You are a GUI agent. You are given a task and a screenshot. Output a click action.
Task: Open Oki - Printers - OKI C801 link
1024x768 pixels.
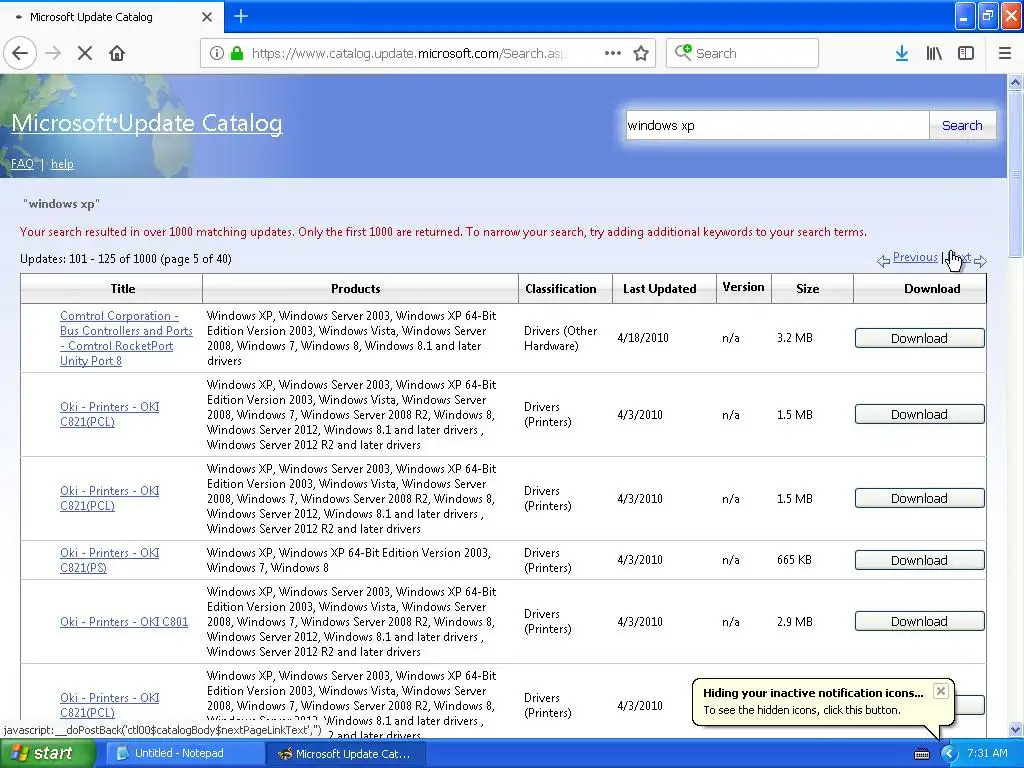124,621
